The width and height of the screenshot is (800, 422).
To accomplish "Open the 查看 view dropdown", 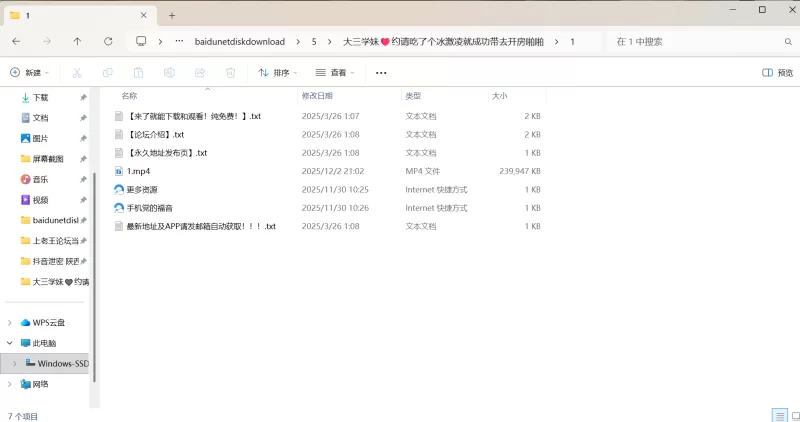I will [335, 73].
